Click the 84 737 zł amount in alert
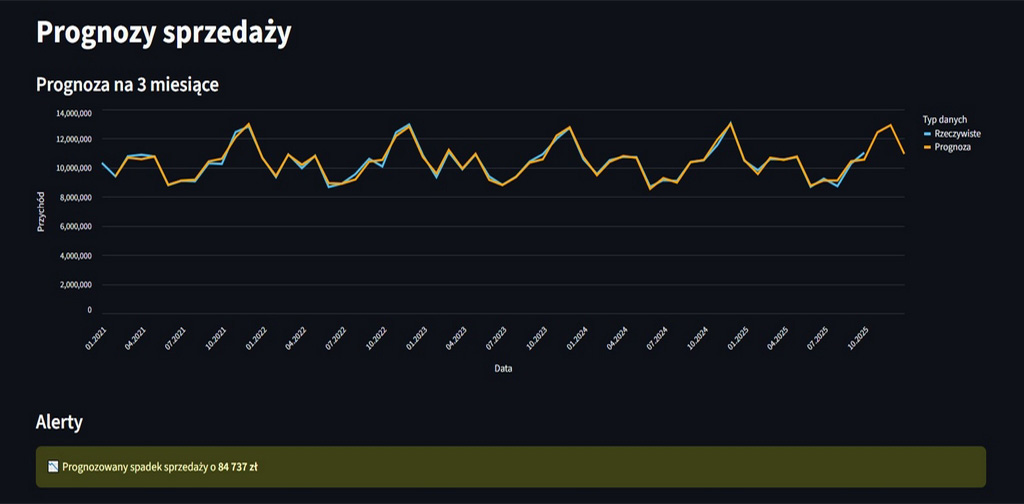1024x504 pixels. coord(238,466)
